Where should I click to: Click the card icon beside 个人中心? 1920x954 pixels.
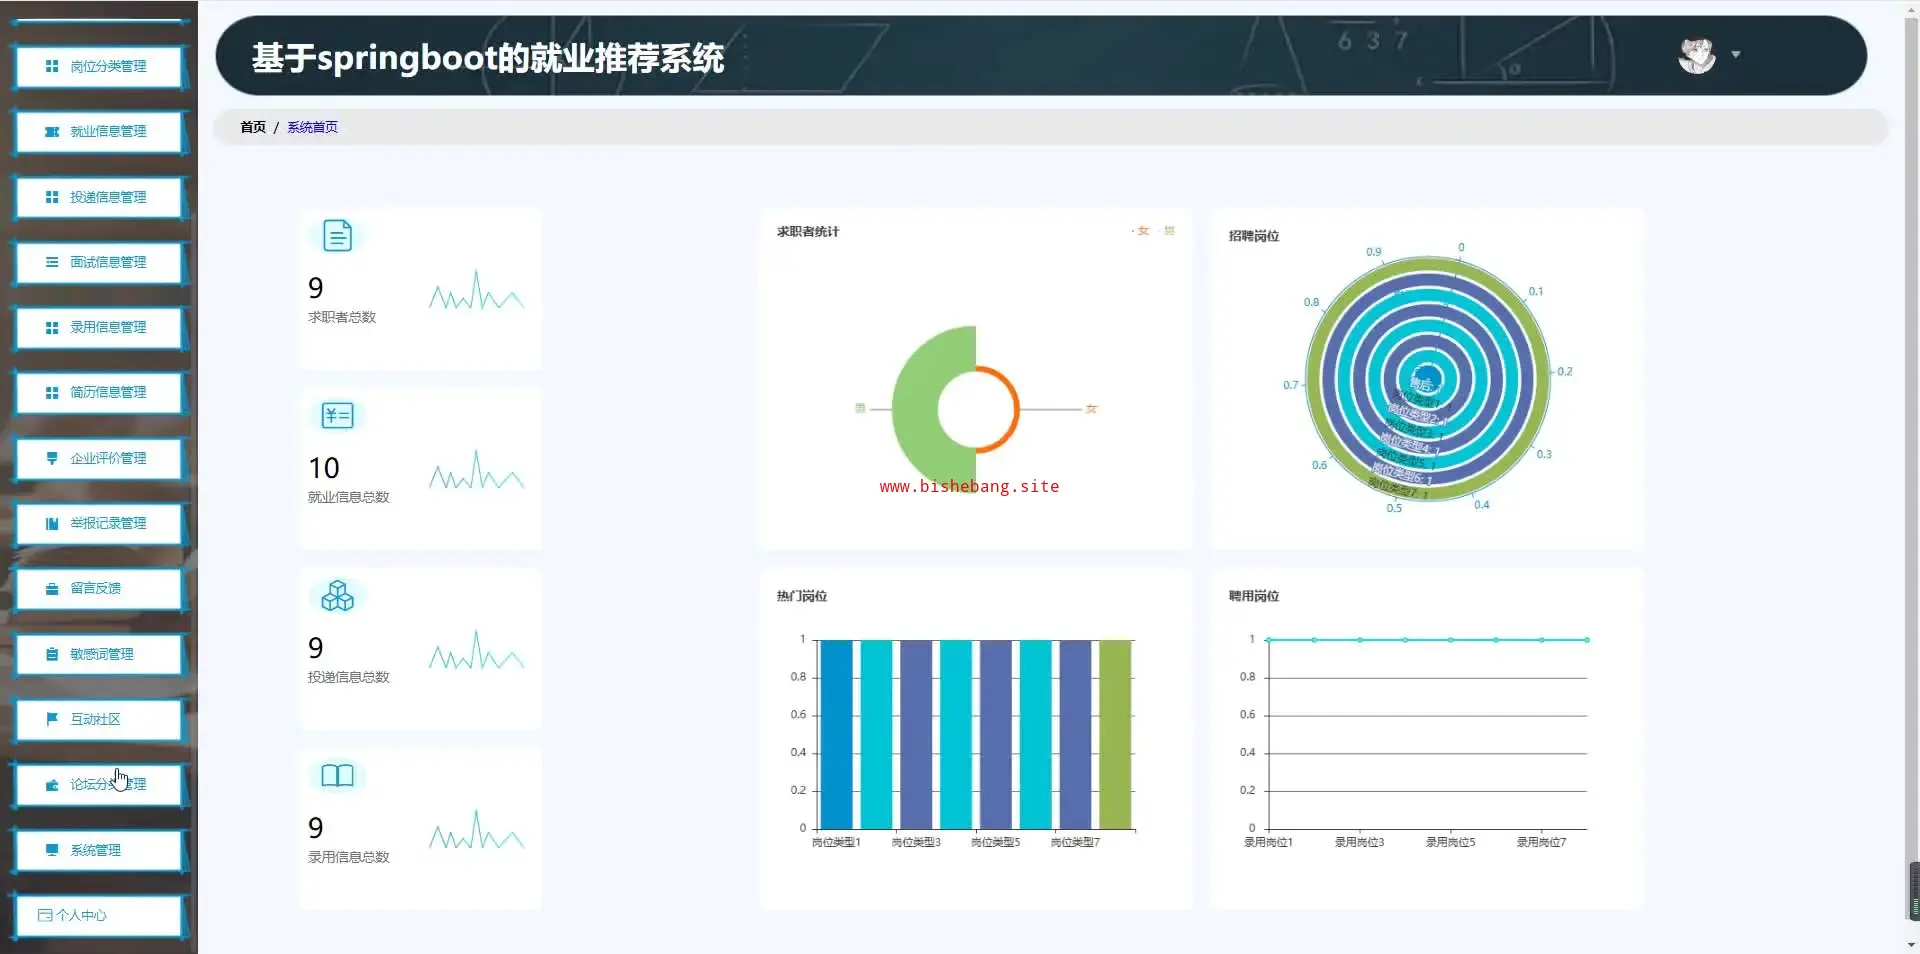[45, 915]
